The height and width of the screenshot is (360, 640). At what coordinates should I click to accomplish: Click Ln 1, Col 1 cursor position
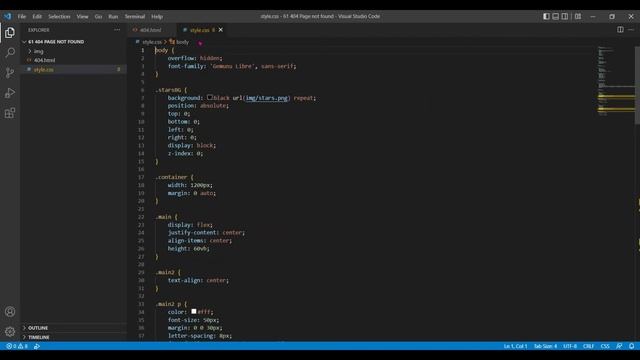click(515, 346)
